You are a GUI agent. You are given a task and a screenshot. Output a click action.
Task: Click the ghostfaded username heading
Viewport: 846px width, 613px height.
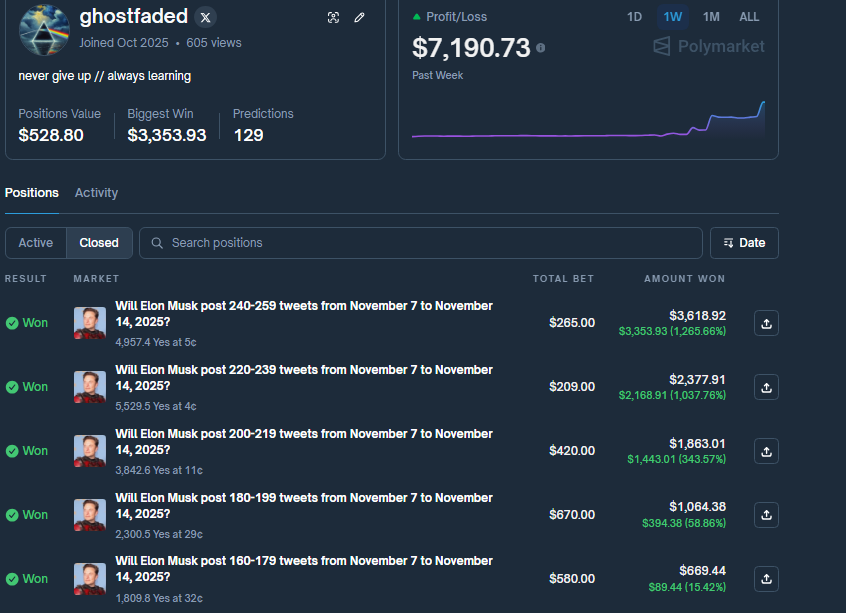(133, 16)
